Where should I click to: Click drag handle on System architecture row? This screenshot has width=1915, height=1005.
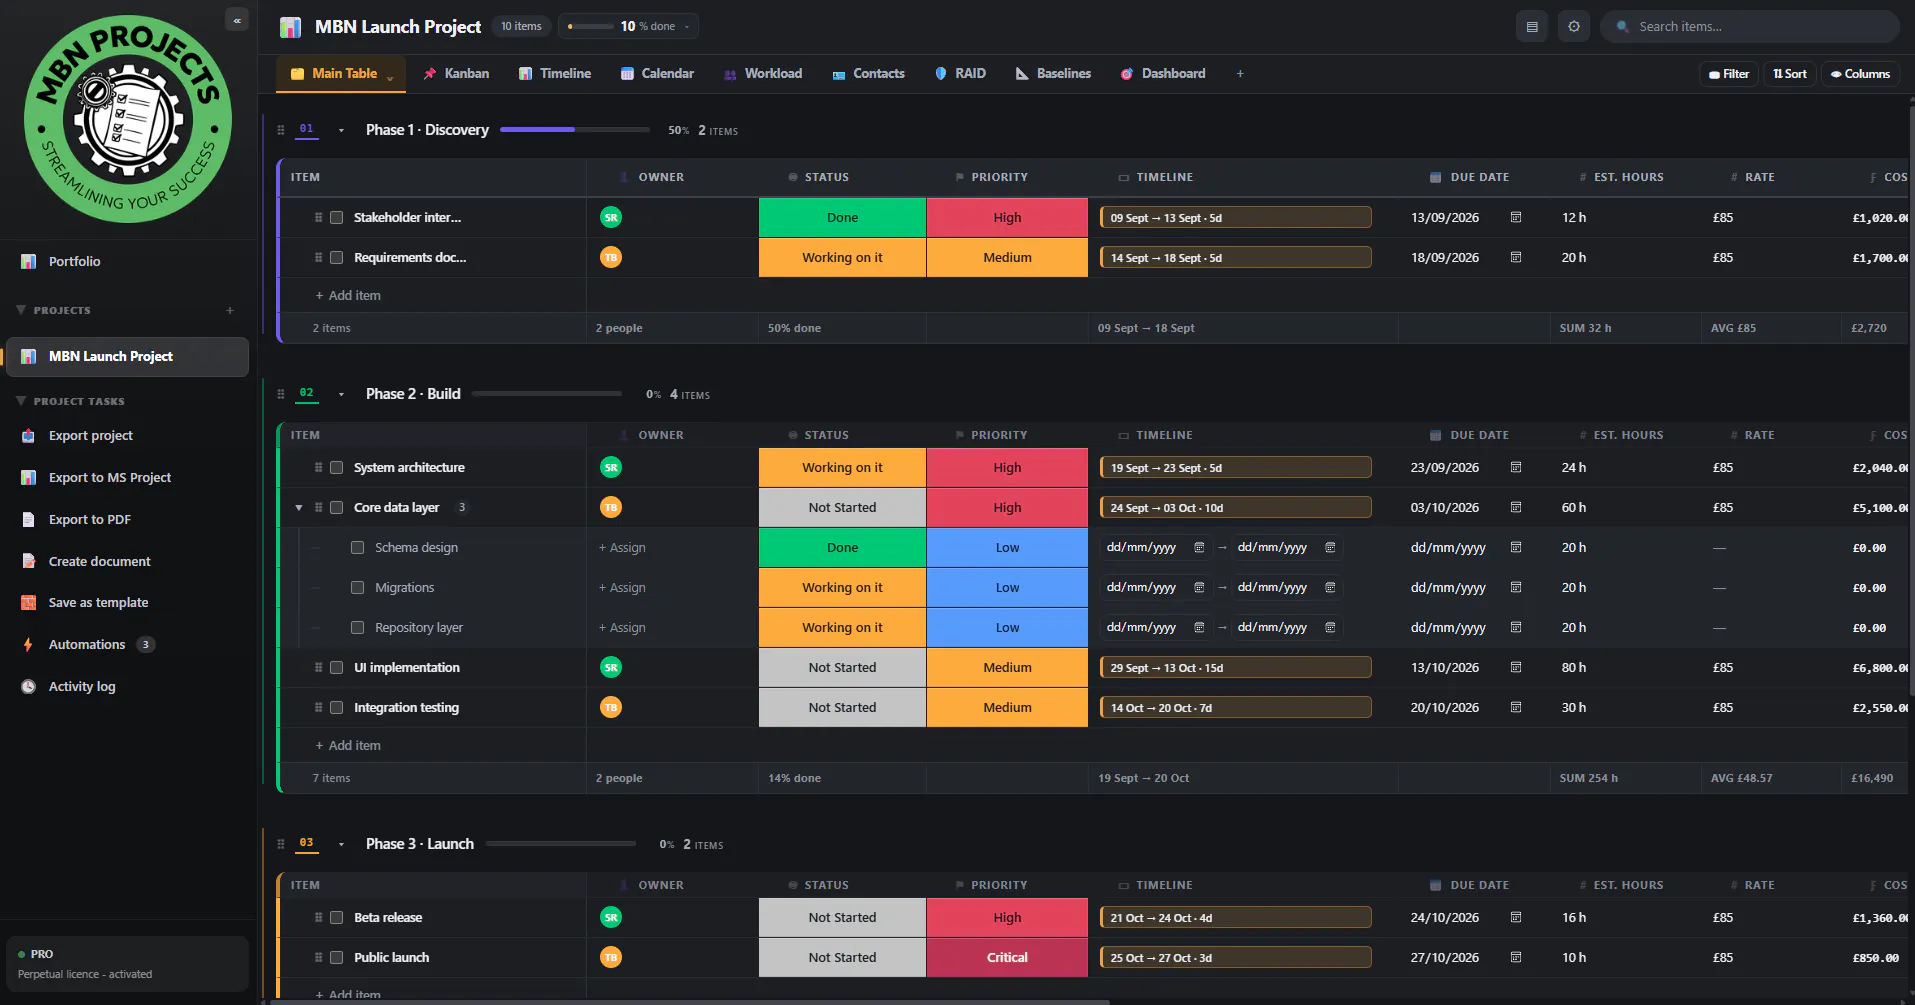319,468
